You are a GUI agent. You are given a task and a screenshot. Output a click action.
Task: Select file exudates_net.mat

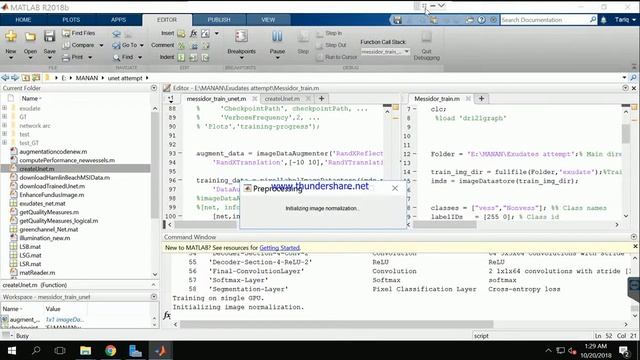pyautogui.click(x=42, y=203)
